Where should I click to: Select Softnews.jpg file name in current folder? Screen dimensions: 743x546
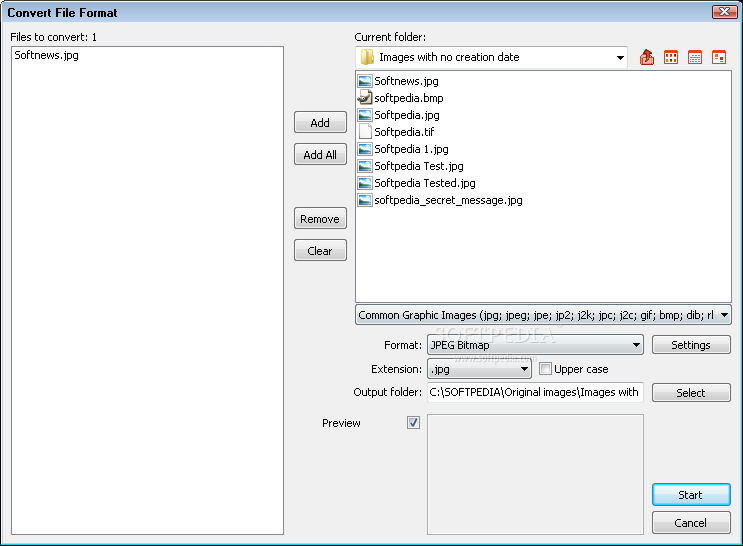tap(407, 81)
